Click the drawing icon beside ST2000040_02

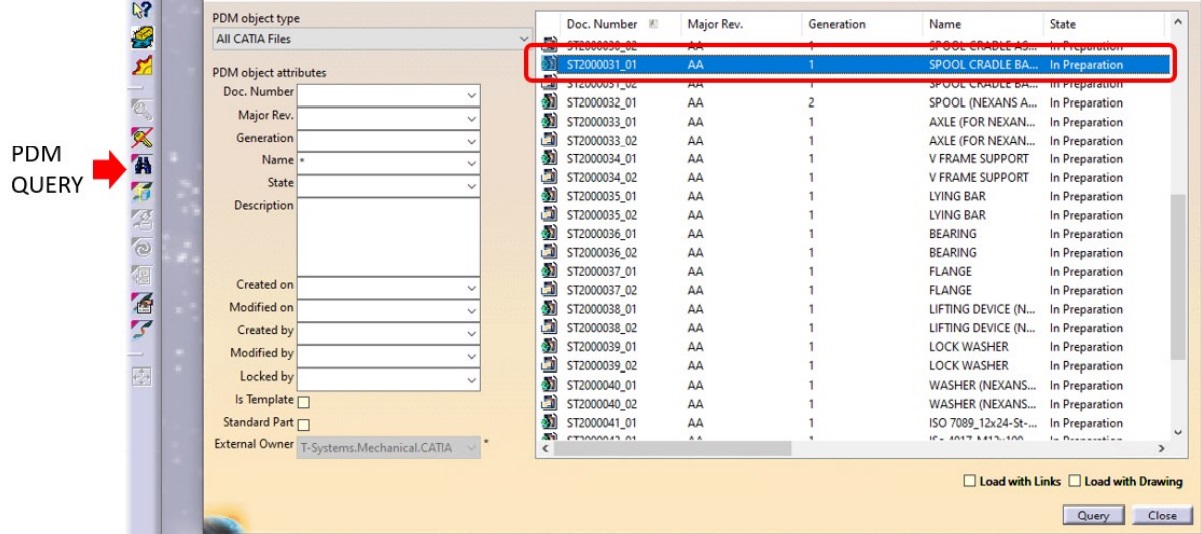[x=549, y=404]
